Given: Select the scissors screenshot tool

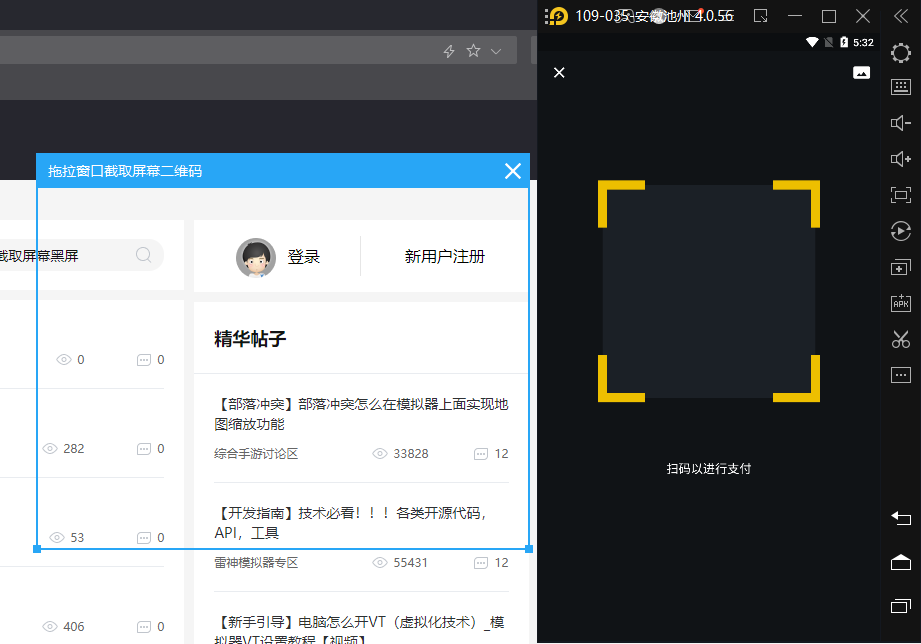Looking at the screenshot, I should [x=901, y=339].
